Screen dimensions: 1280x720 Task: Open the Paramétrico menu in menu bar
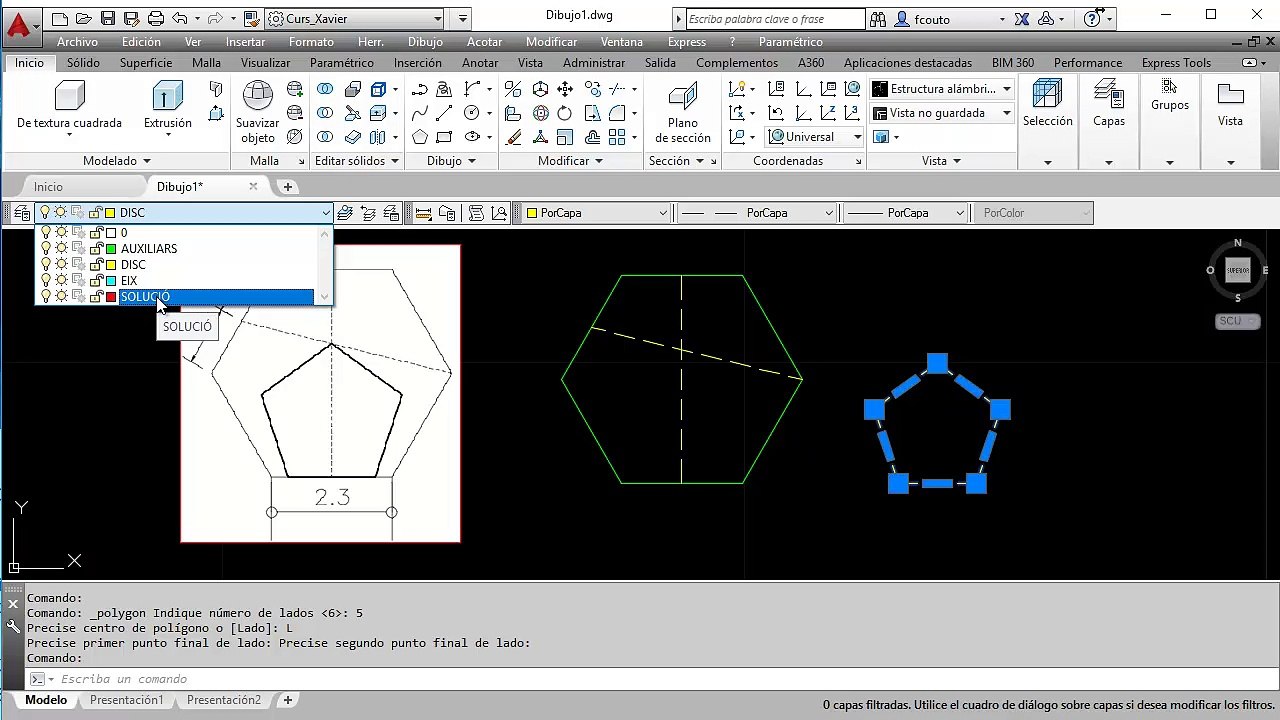click(790, 42)
